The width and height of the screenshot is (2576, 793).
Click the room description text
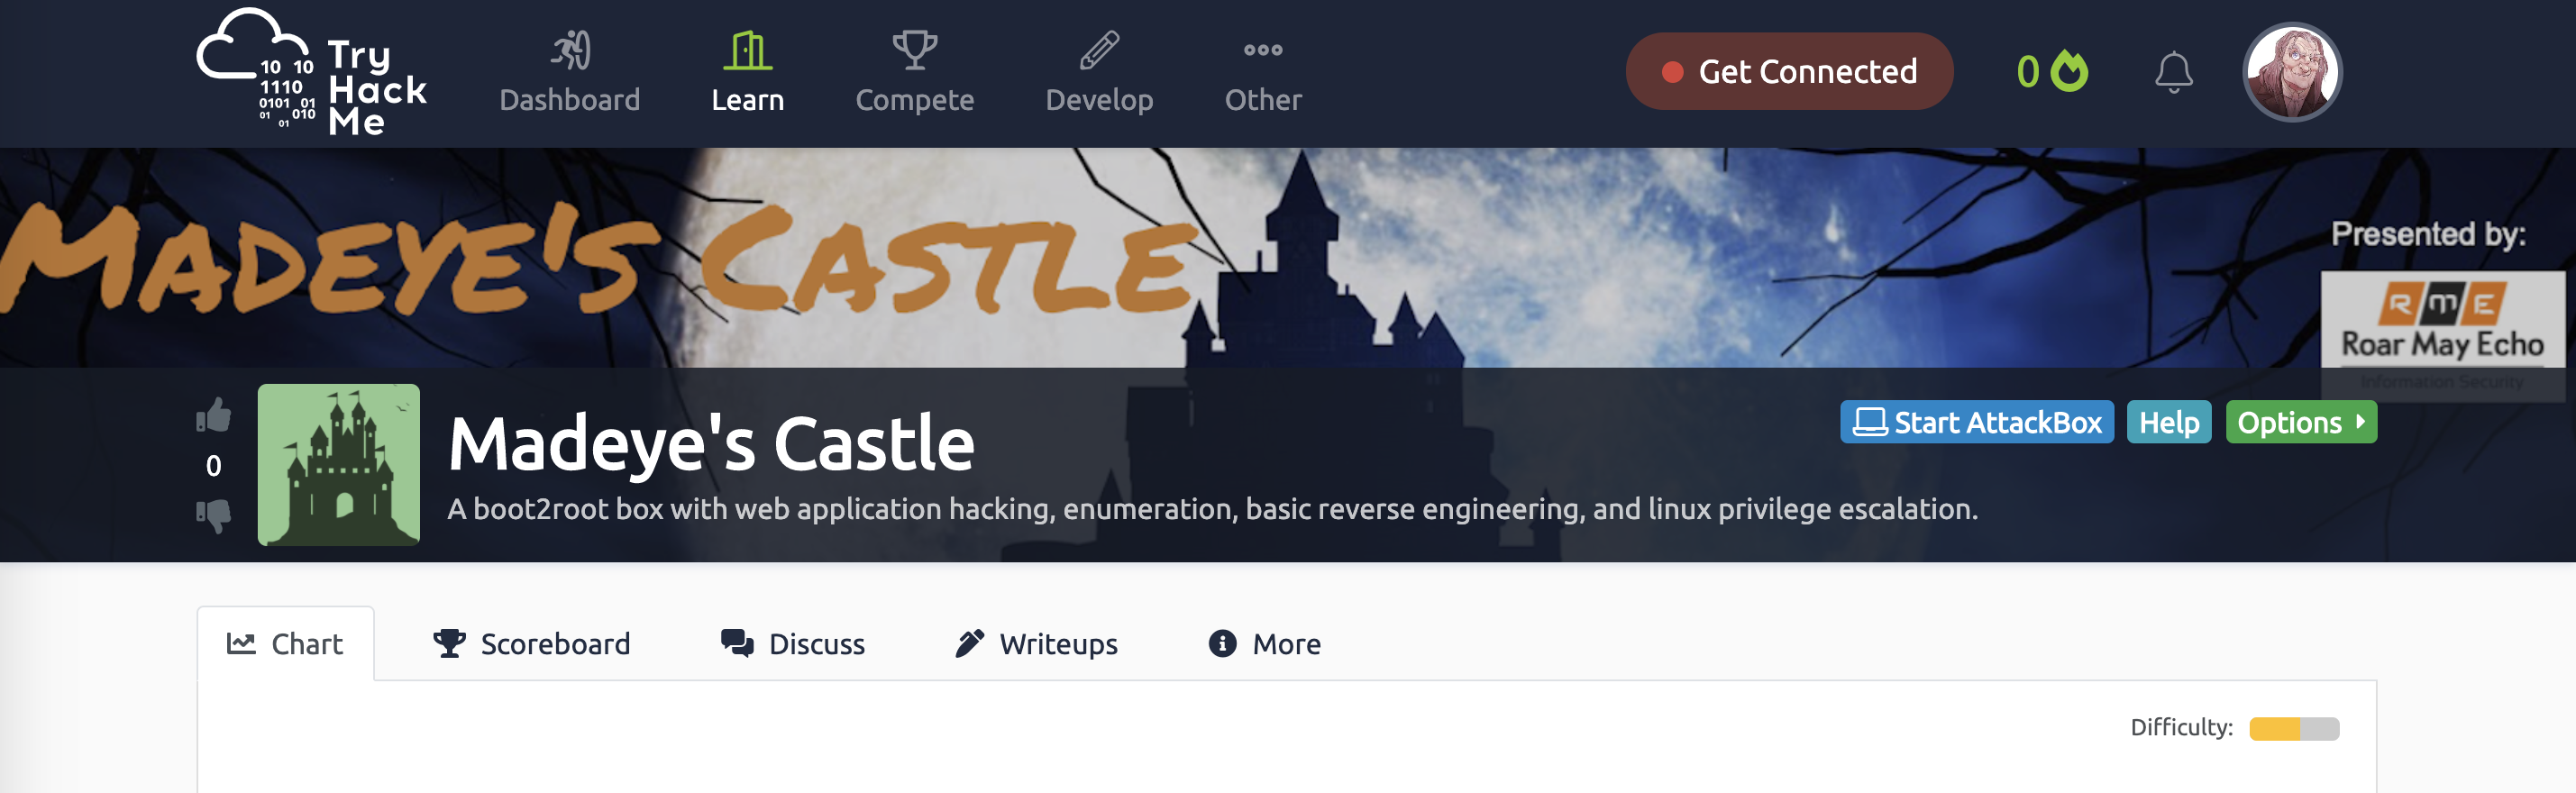coord(1212,509)
